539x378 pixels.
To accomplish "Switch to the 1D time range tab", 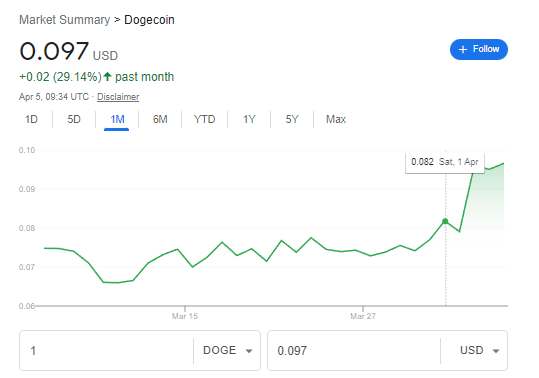I will click(x=31, y=119).
